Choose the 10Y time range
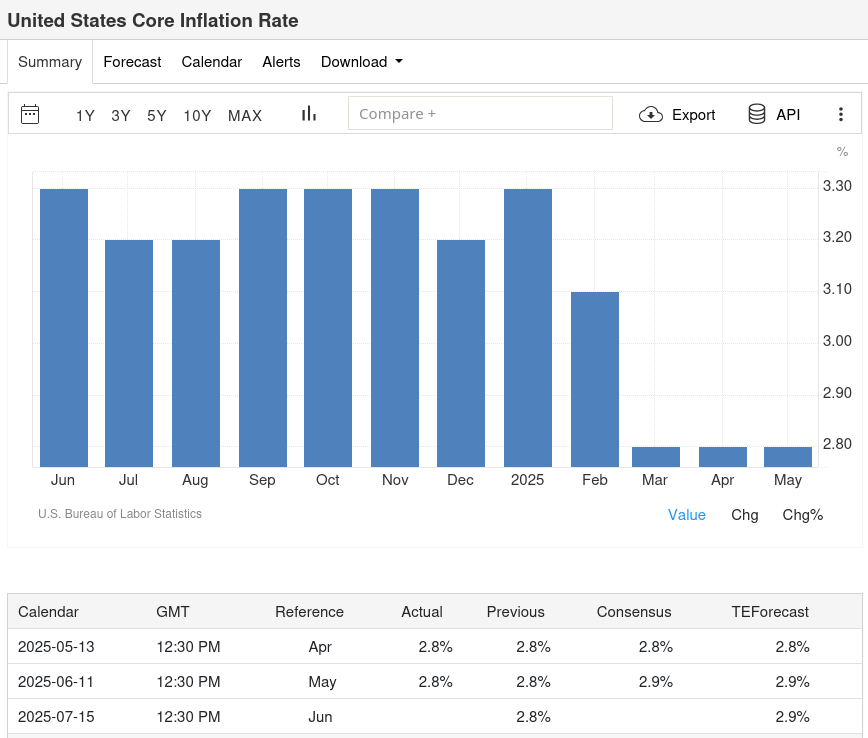Viewport: 868px width, 738px height. (x=197, y=116)
